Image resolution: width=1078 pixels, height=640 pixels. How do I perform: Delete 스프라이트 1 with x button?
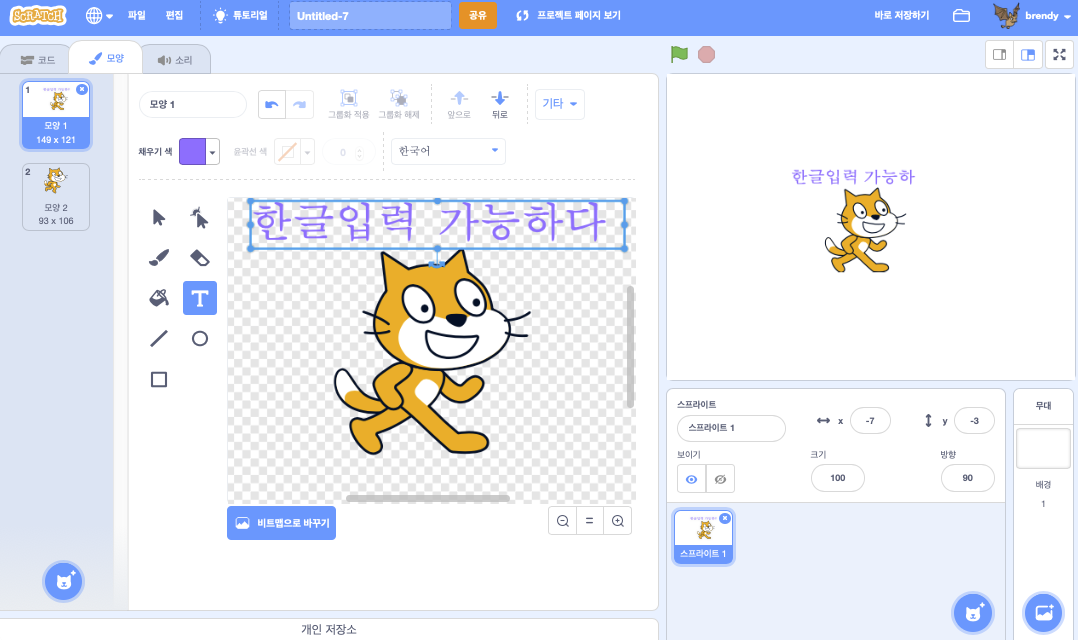point(725,518)
